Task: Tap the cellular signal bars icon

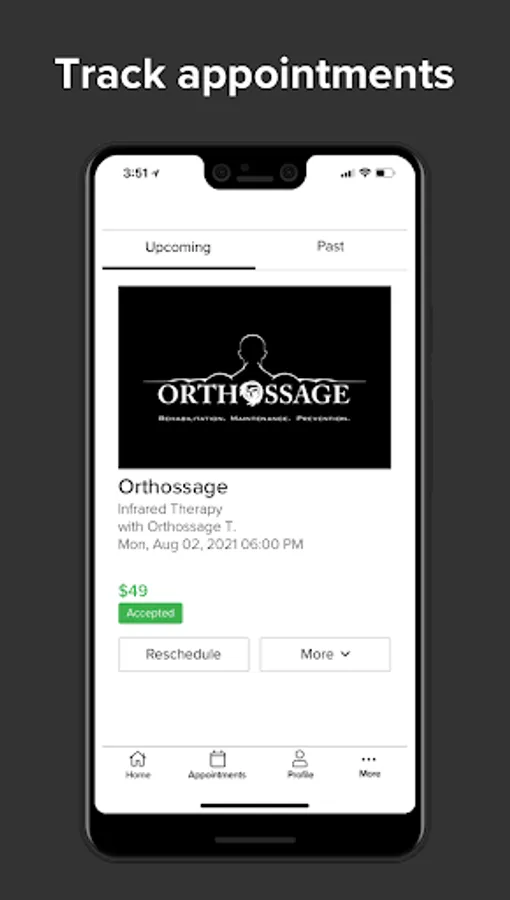Action: coord(348,173)
